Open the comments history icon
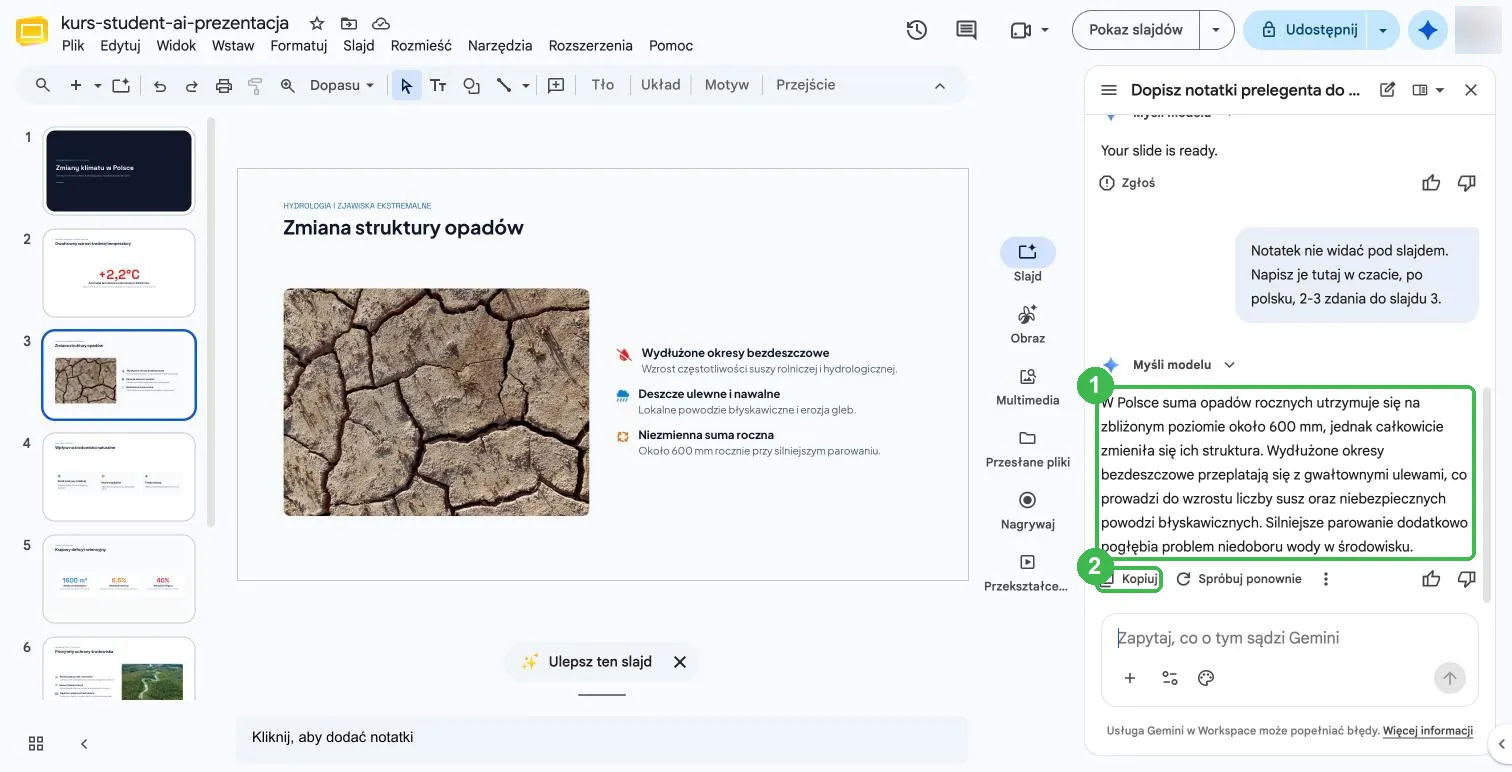 click(x=966, y=30)
